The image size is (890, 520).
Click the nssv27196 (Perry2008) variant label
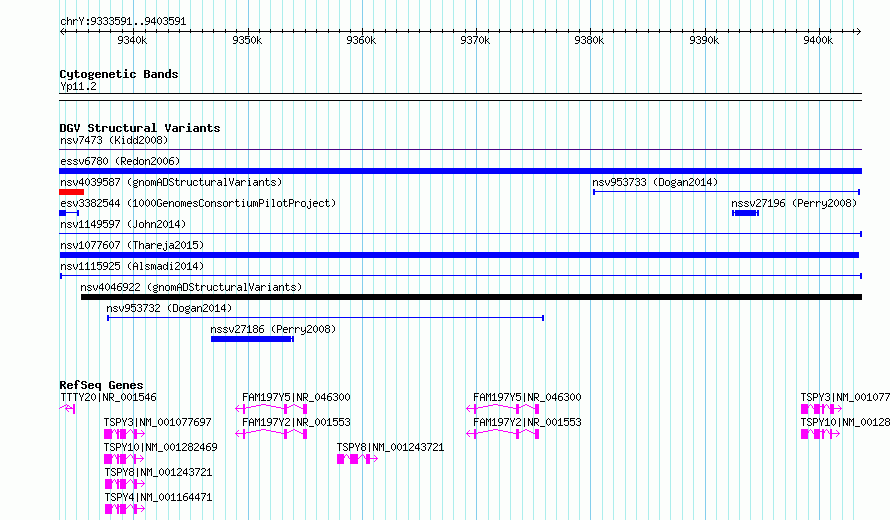[x=794, y=203]
